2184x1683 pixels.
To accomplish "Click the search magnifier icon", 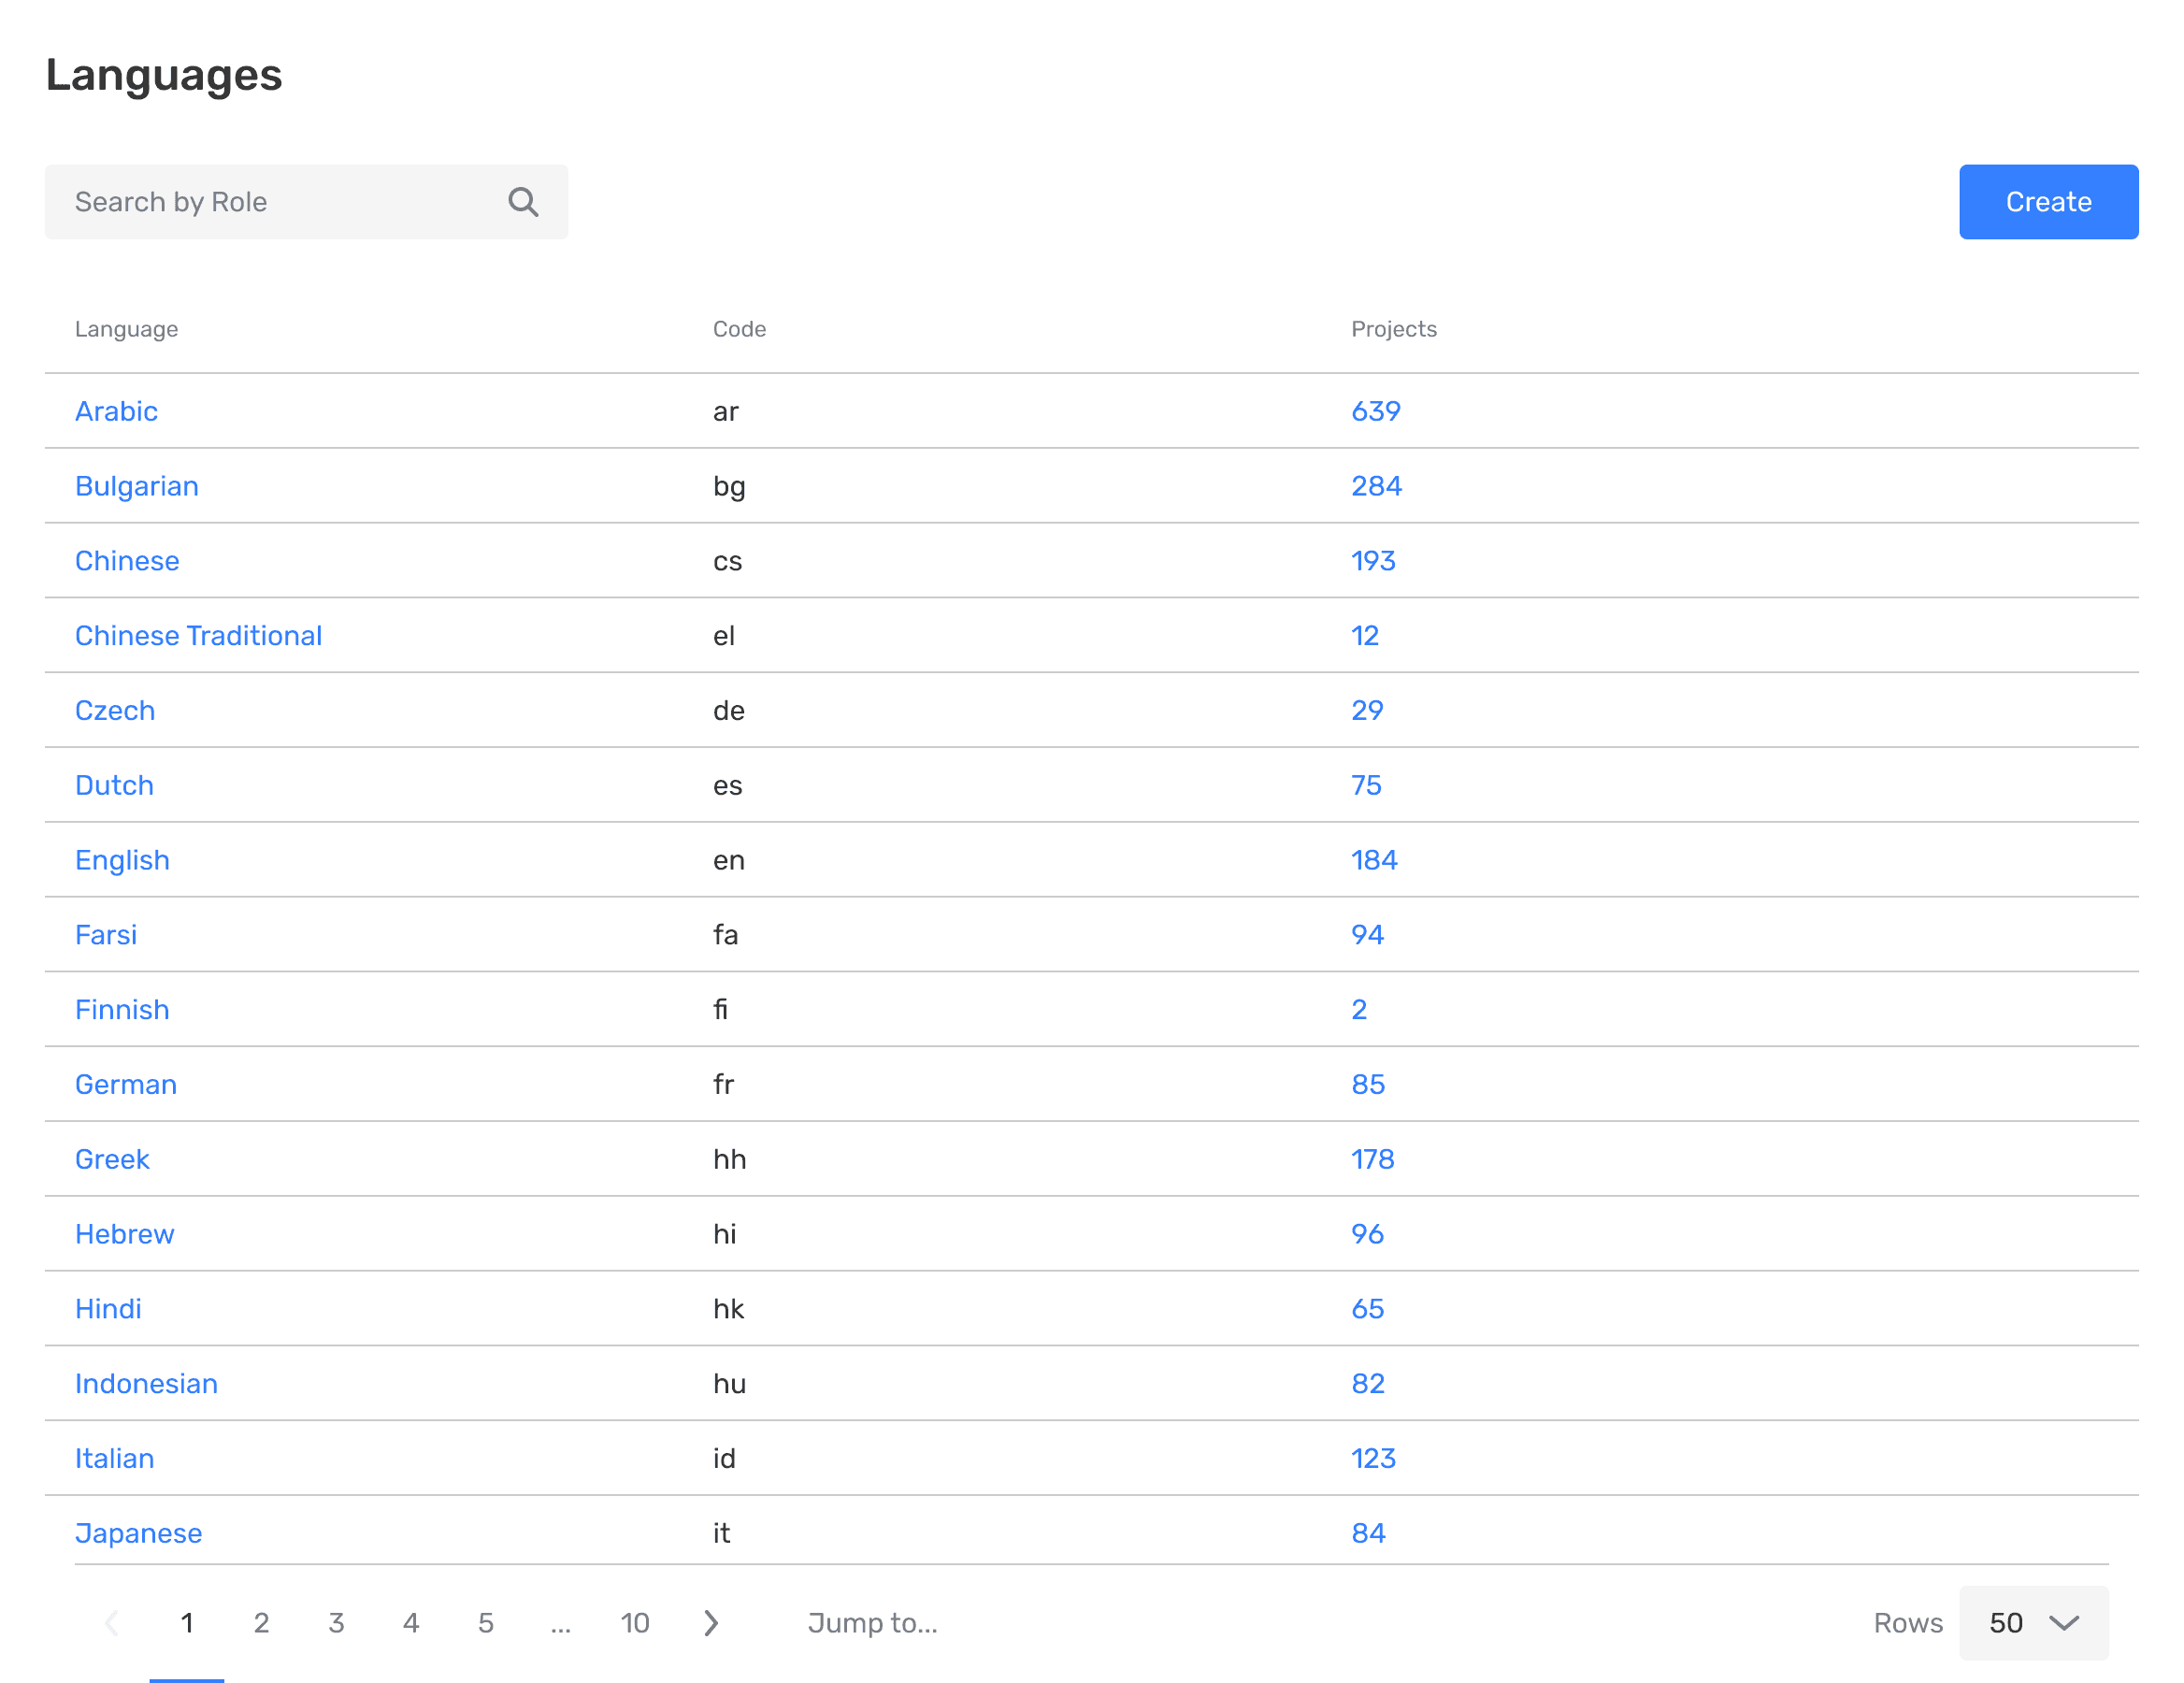I will coord(523,202).
